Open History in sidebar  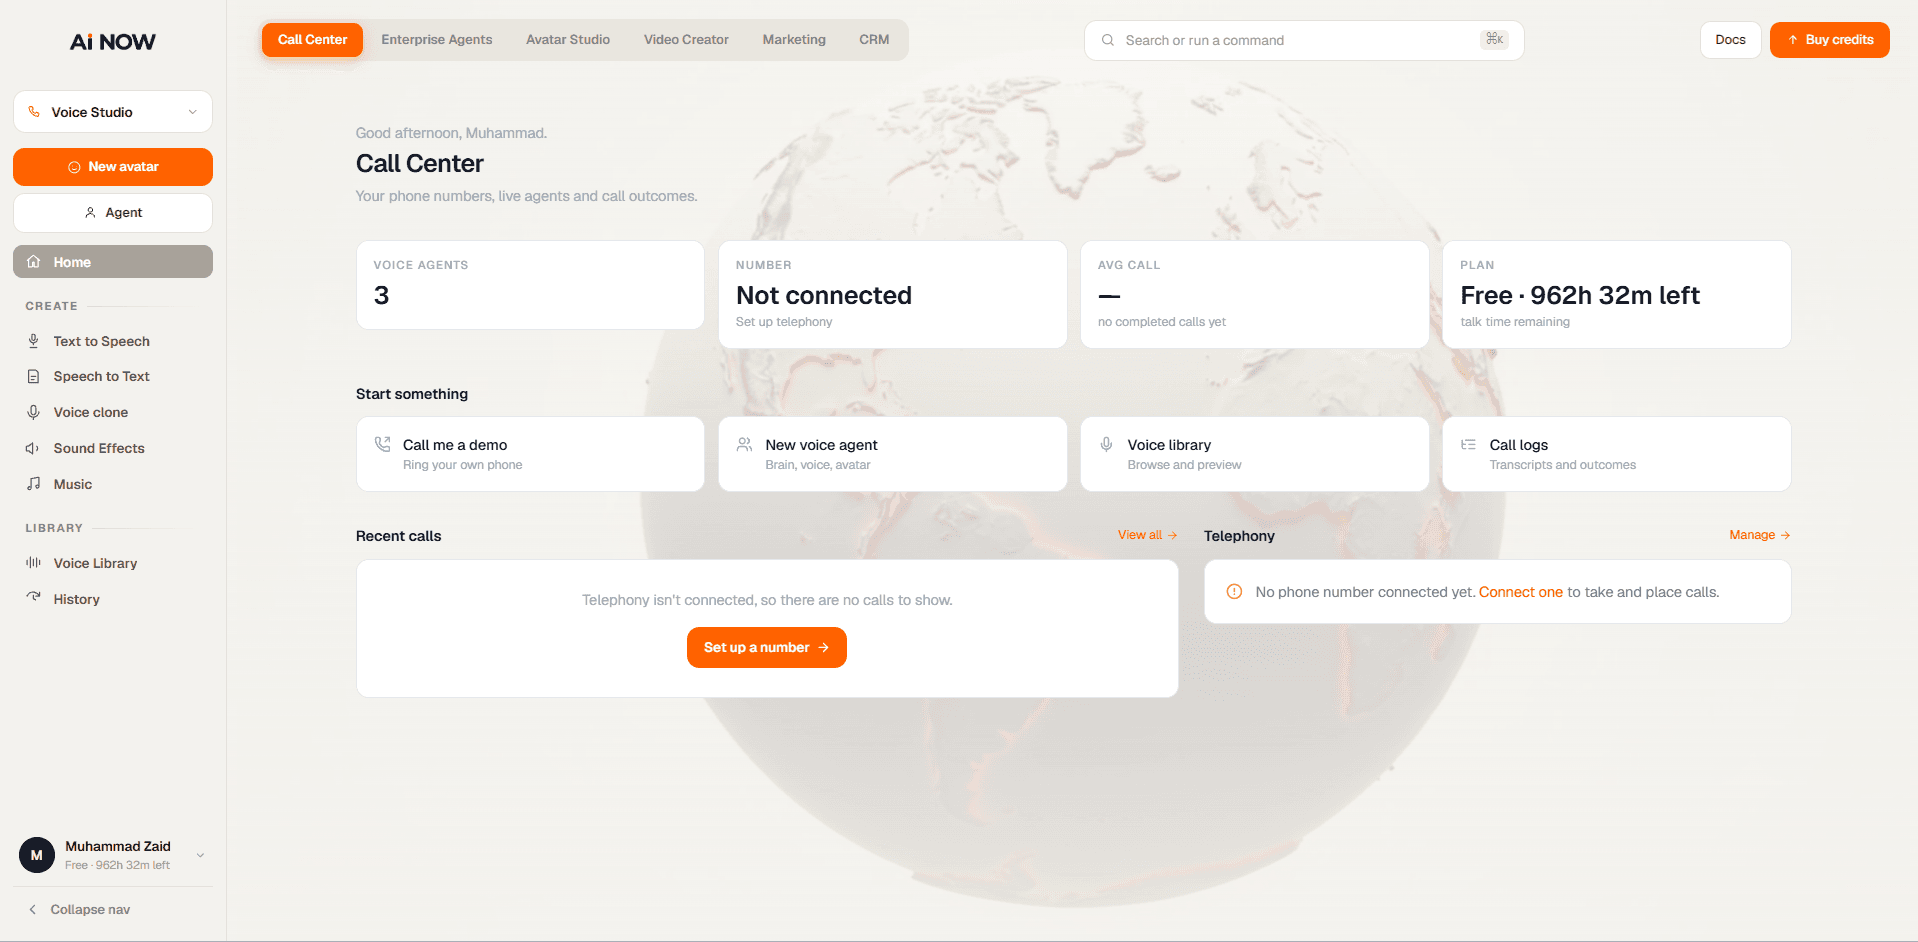113,599
